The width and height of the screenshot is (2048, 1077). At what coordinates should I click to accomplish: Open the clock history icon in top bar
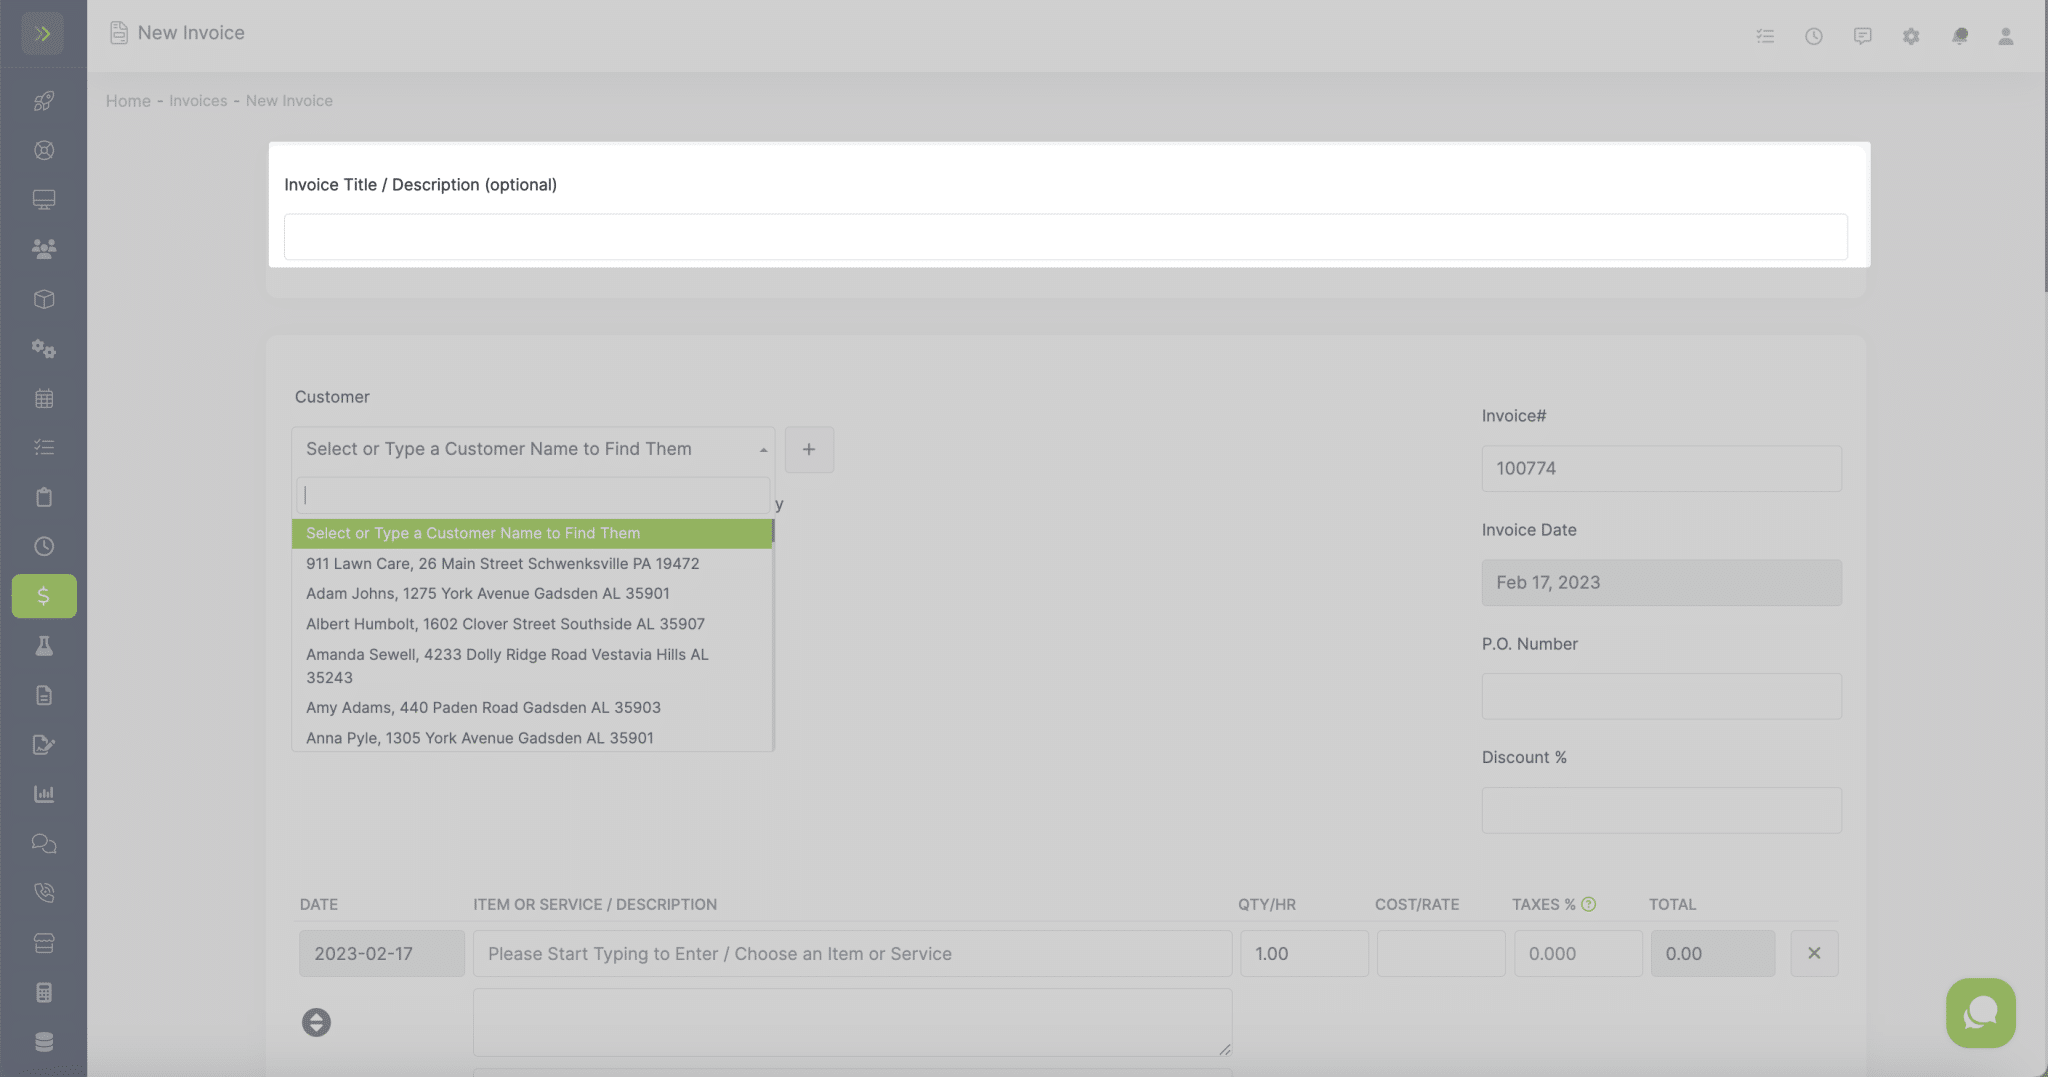coord(1814,36)
